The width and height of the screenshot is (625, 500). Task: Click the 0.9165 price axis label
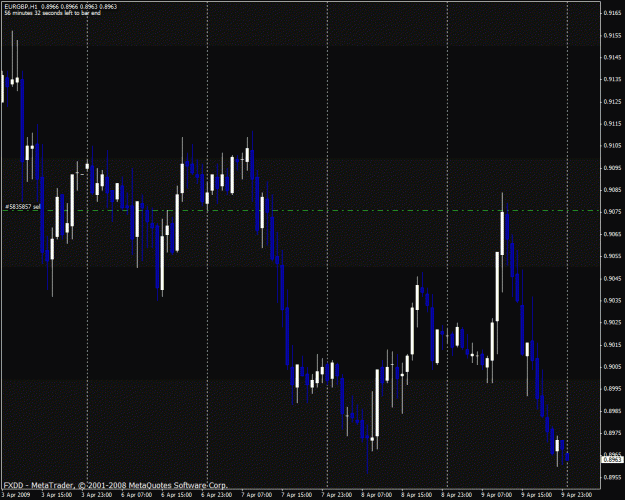(x=612, y=13)
